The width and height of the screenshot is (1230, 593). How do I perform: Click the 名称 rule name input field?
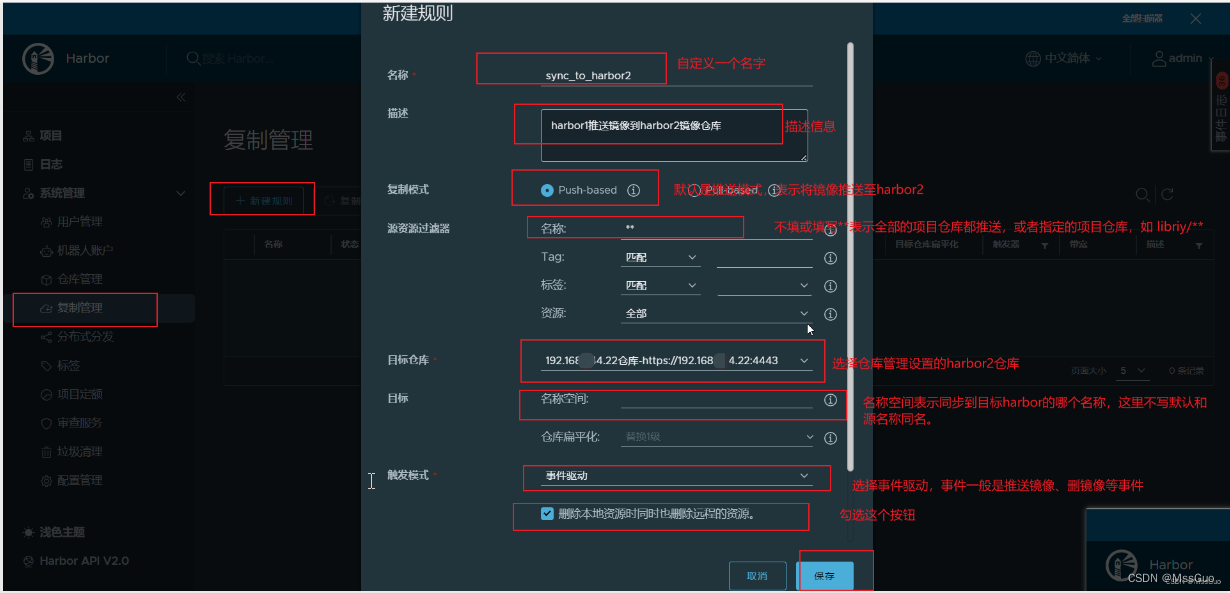pyautogui.click(x=677, y=75)
